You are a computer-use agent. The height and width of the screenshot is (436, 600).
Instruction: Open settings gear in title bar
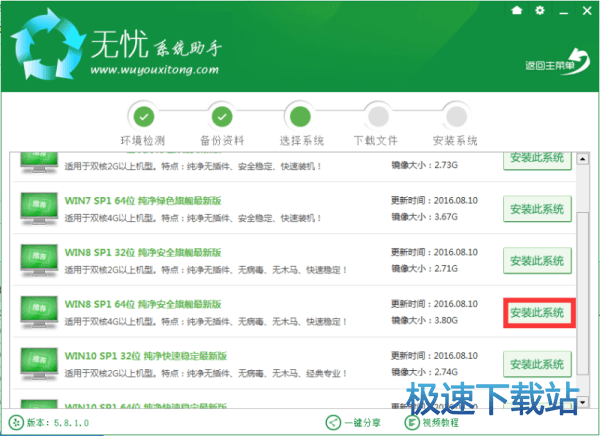pyautogui.click(x=540, y=10)
